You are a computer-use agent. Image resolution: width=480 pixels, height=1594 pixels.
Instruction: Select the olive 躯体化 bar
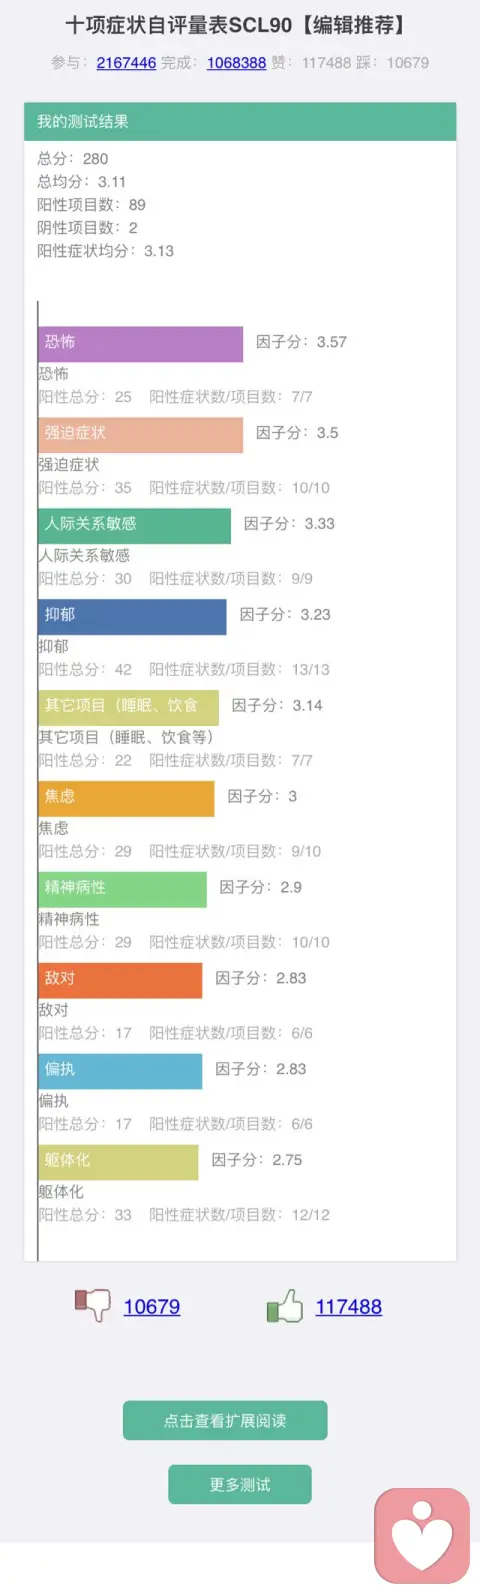(119, 1162)
